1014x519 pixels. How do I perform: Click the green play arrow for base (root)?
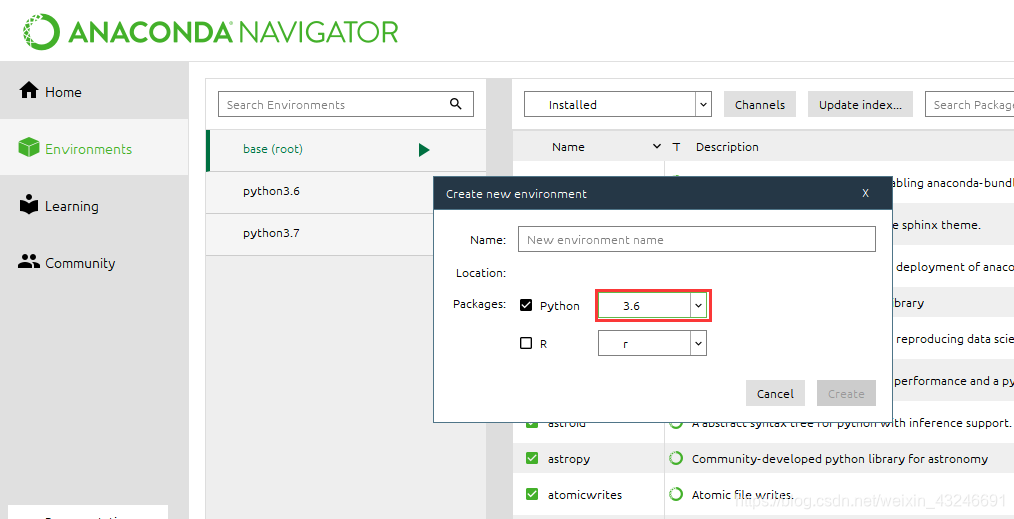tap(424, 150)
